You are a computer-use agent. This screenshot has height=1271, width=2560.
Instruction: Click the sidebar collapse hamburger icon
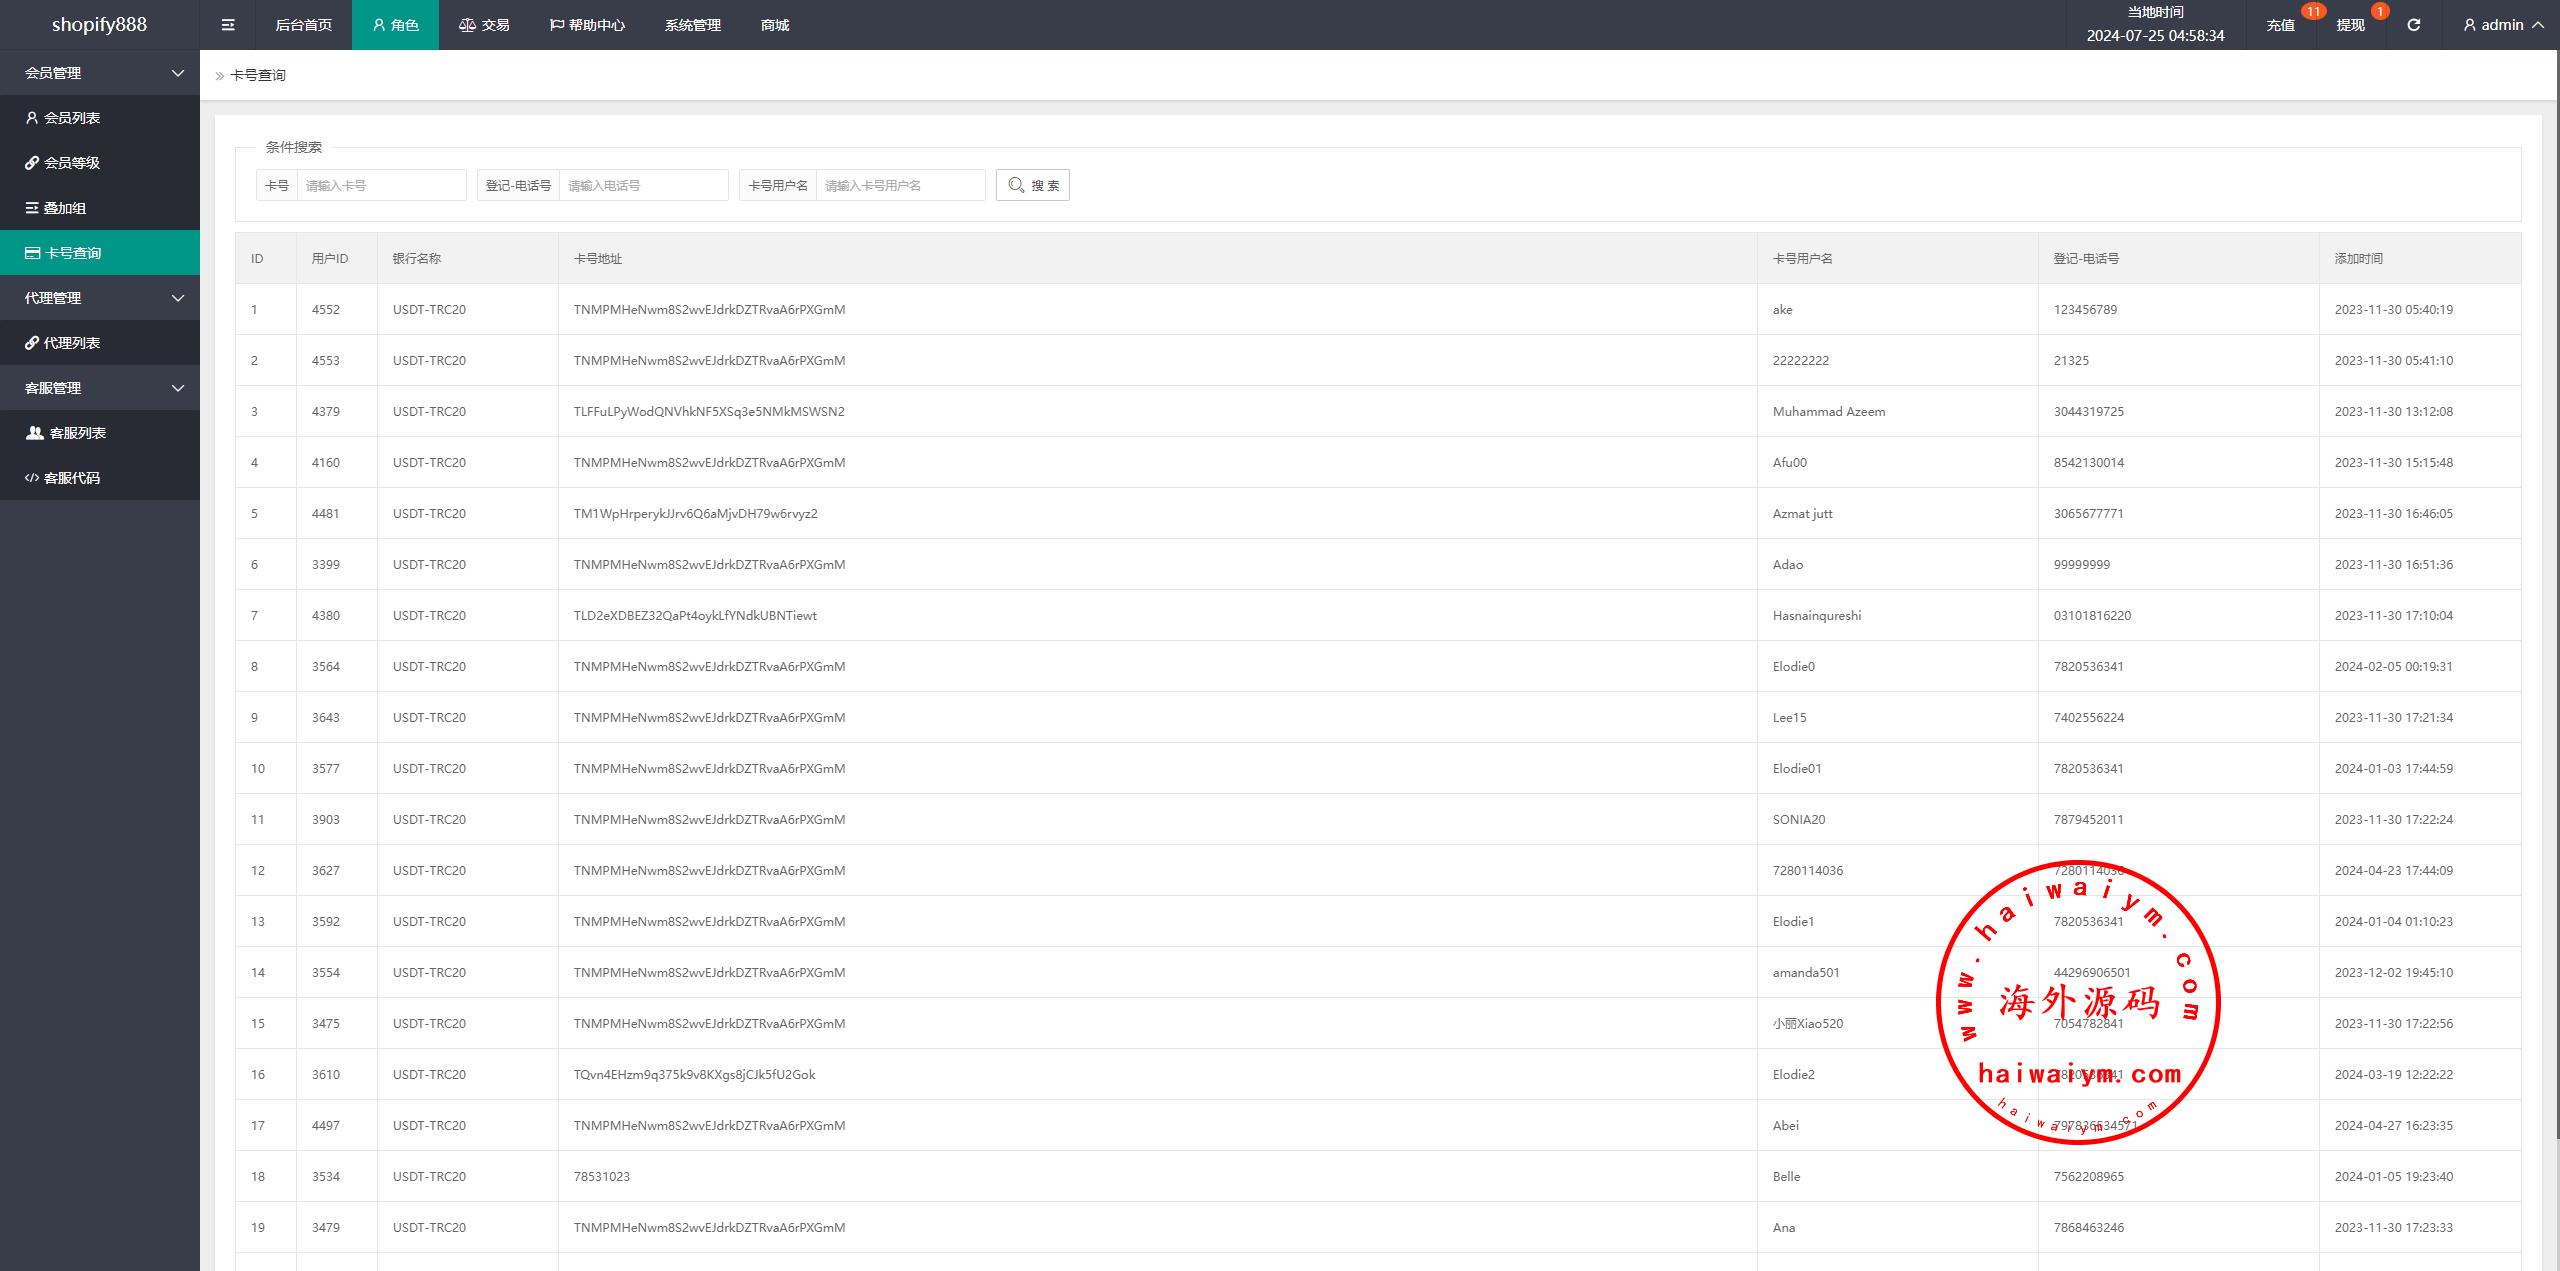pos(228,25)
